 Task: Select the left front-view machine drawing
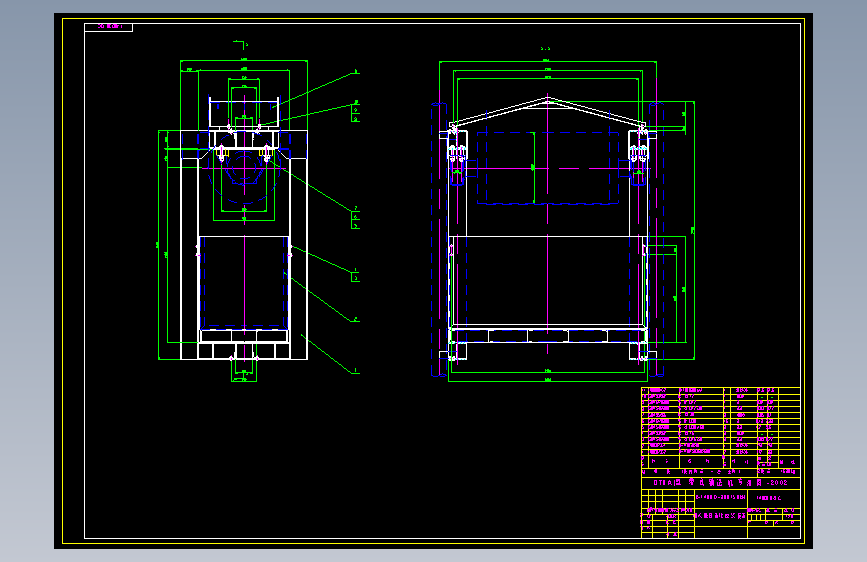[x=244, y=219]
